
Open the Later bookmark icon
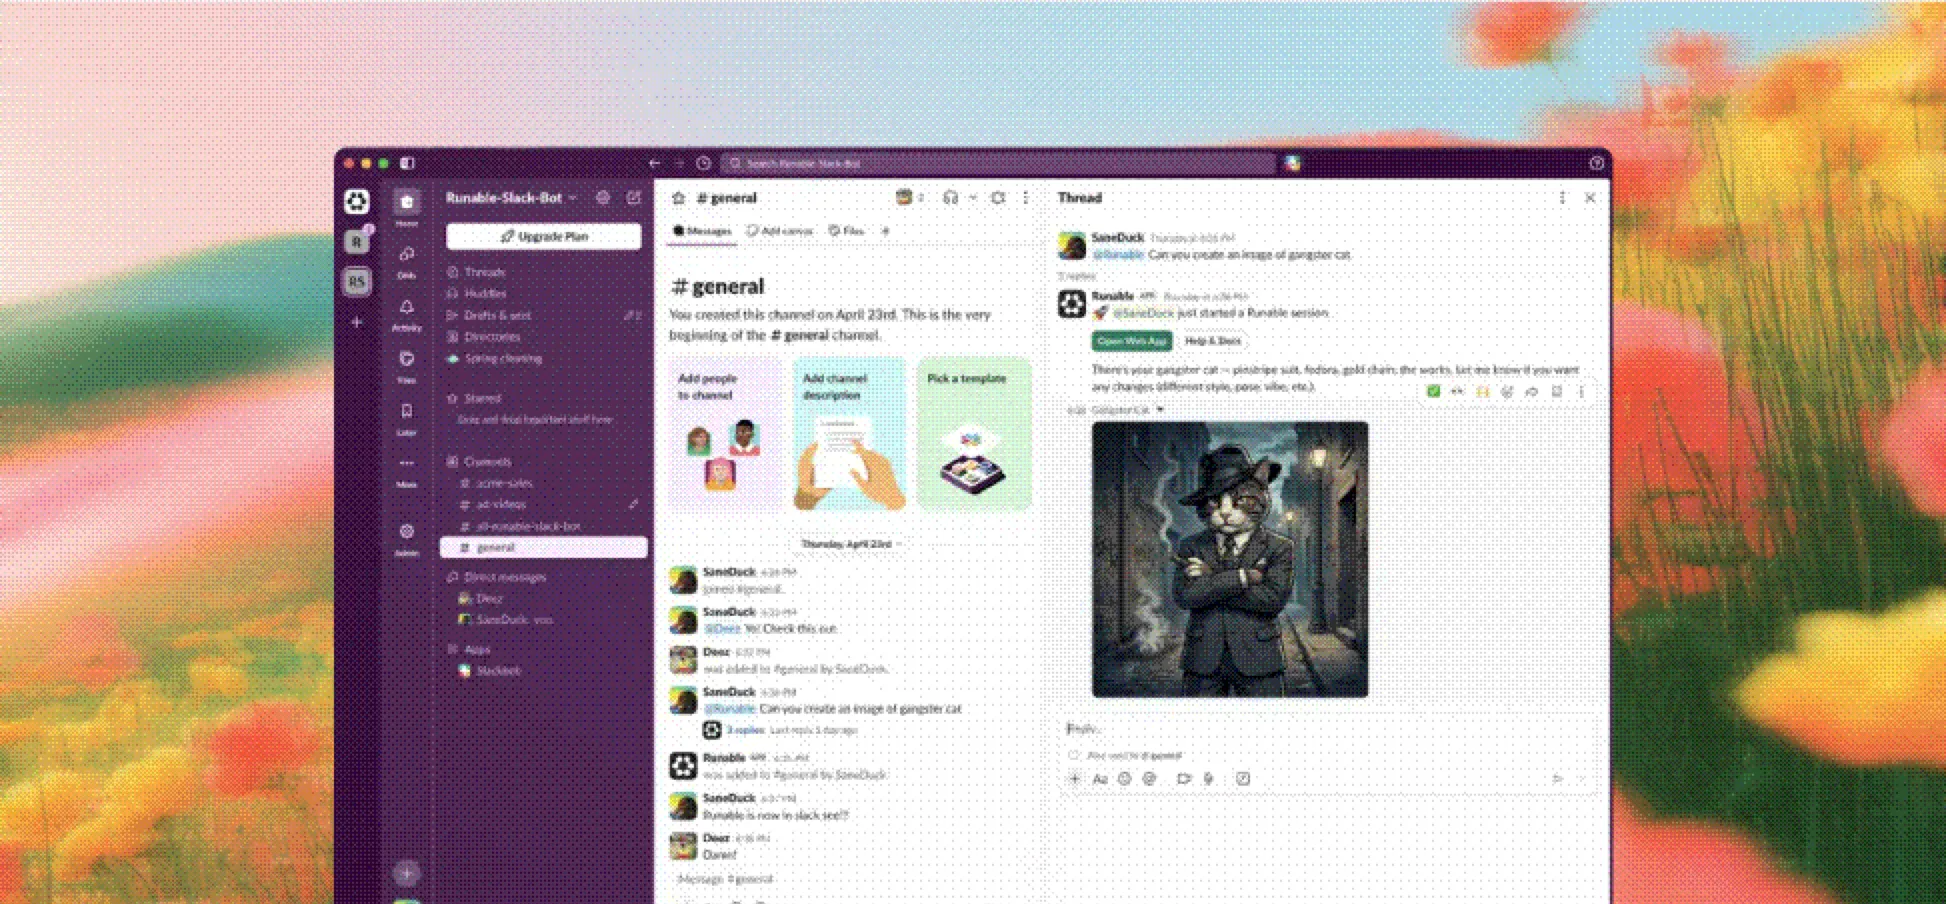point(406,411)
